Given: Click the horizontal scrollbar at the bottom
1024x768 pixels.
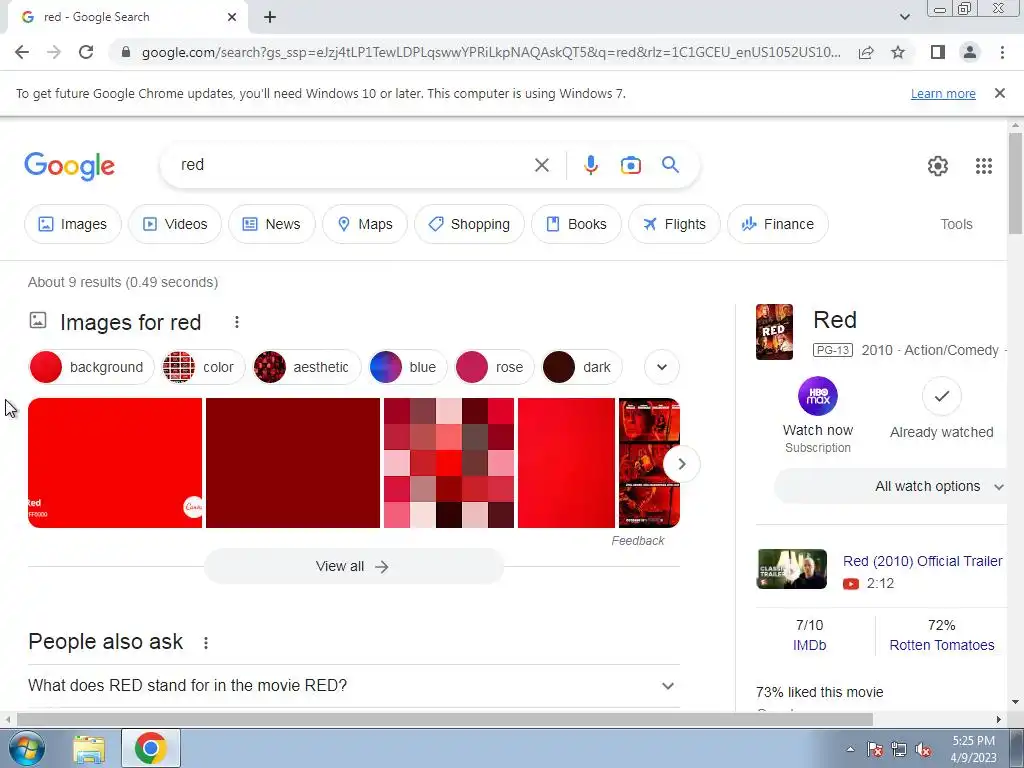Looking at the screenshot, I should (445, 719).
